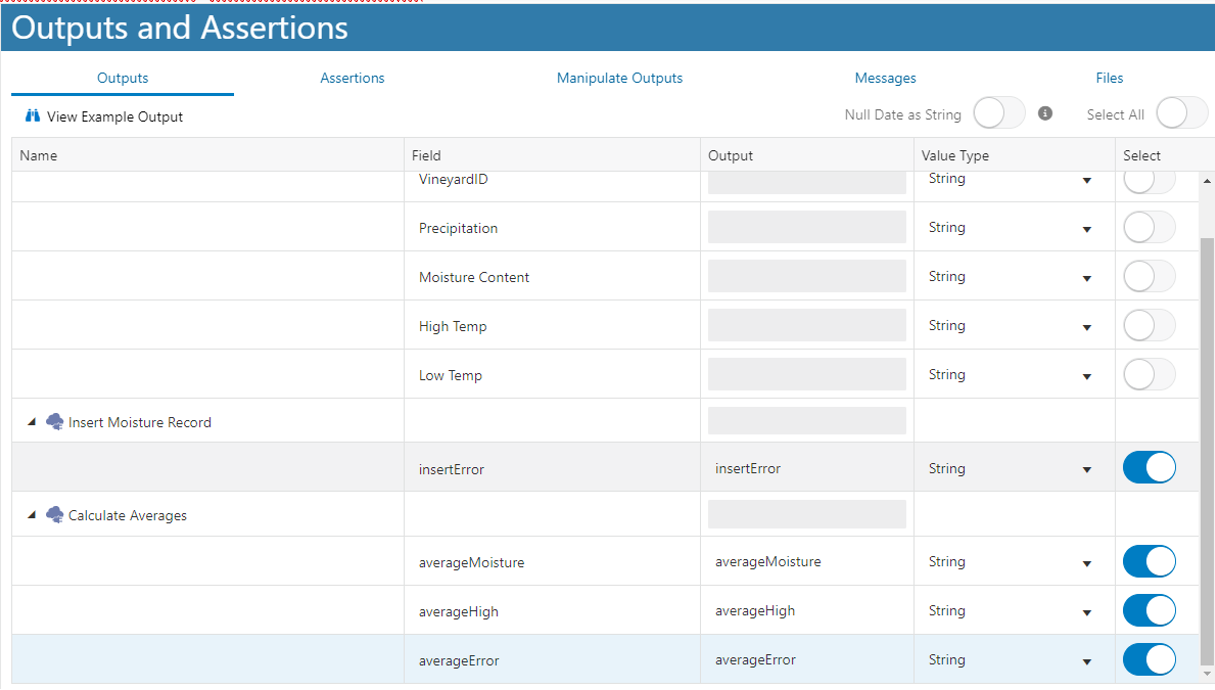The height and width of the screenshot is (690, 1215).
Task: Go to the Messages tab
Action: pos(885,78)
